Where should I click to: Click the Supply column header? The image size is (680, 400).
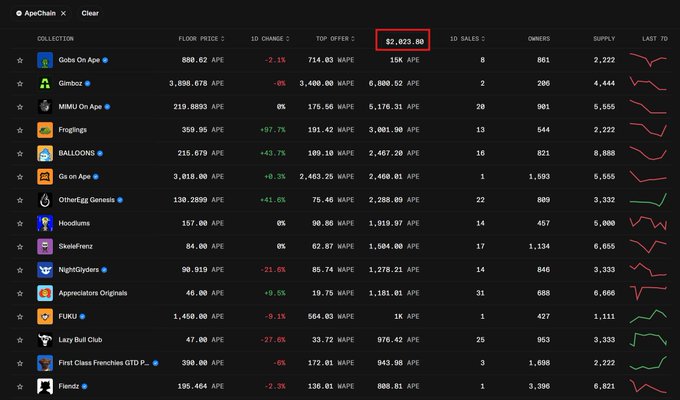[604, 39]
